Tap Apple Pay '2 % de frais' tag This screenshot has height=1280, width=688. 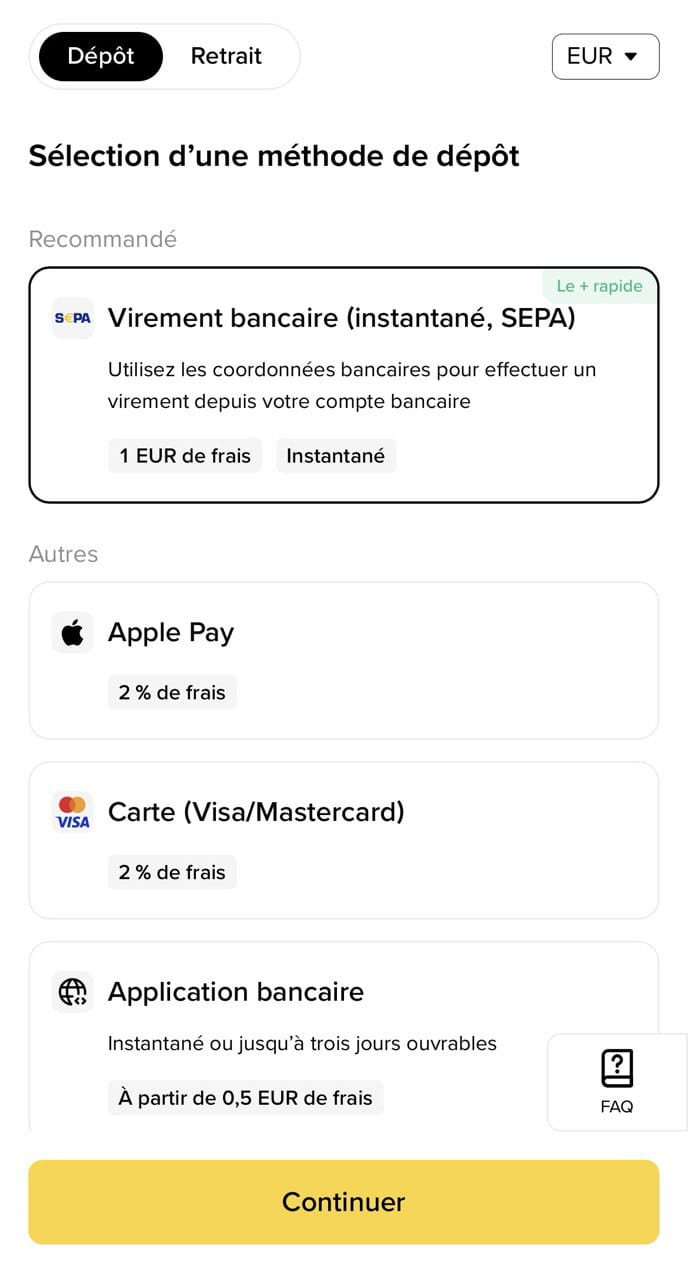[x=172, y=692]
